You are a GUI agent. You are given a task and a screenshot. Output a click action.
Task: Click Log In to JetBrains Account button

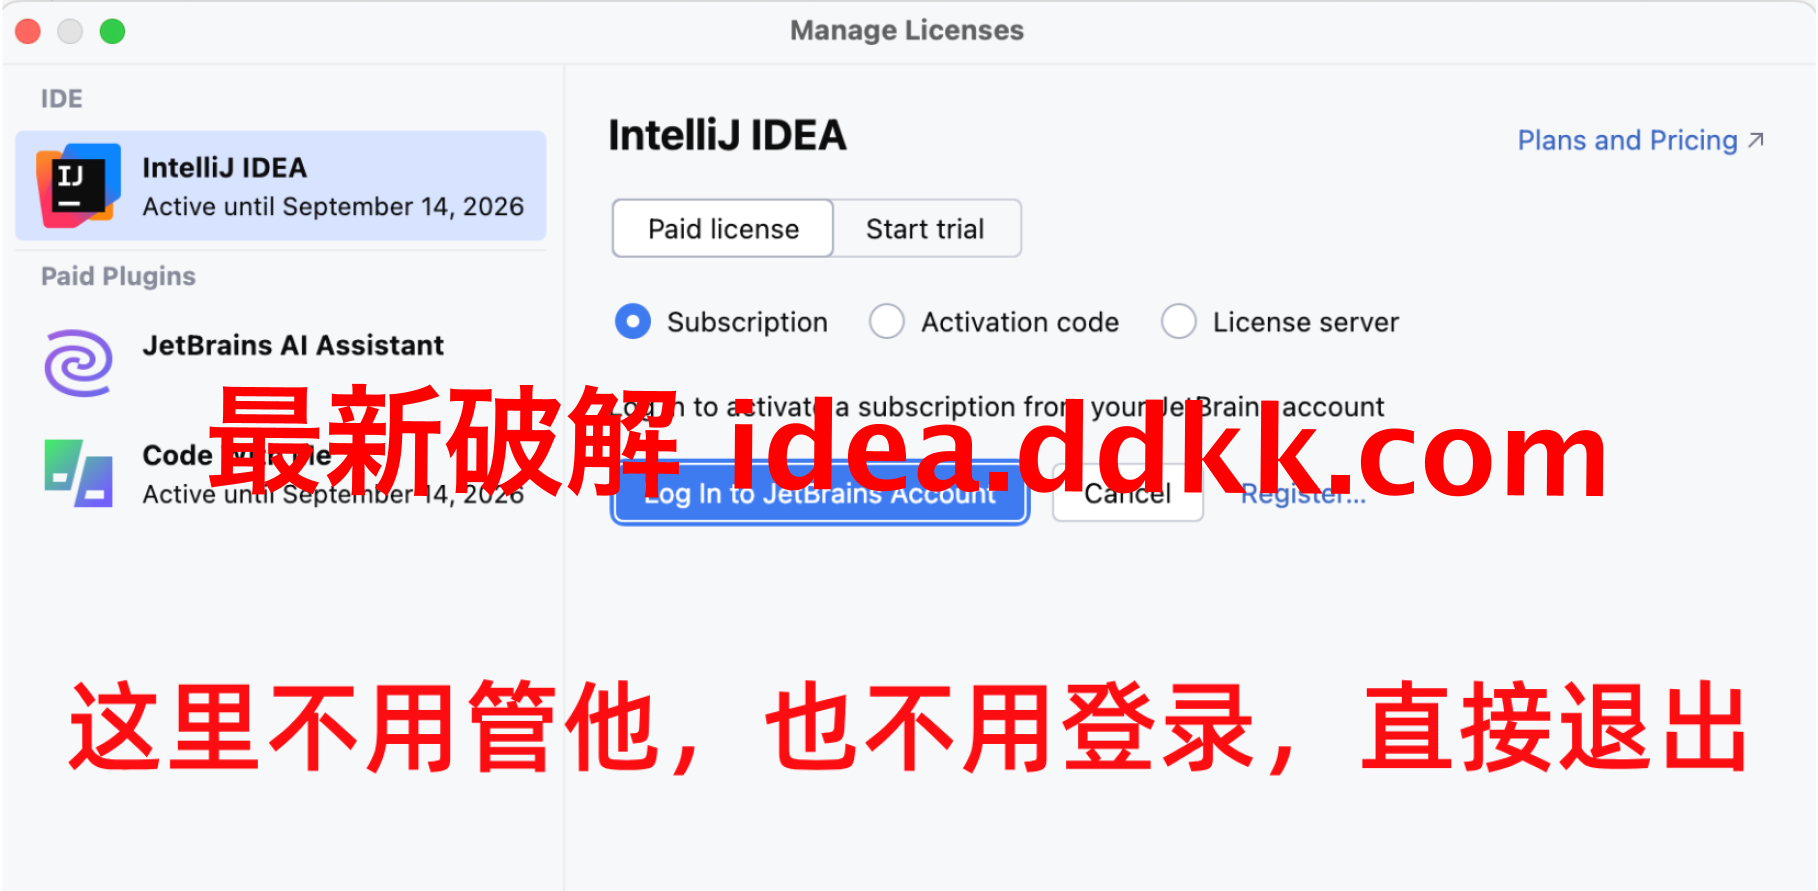(820, 493)
